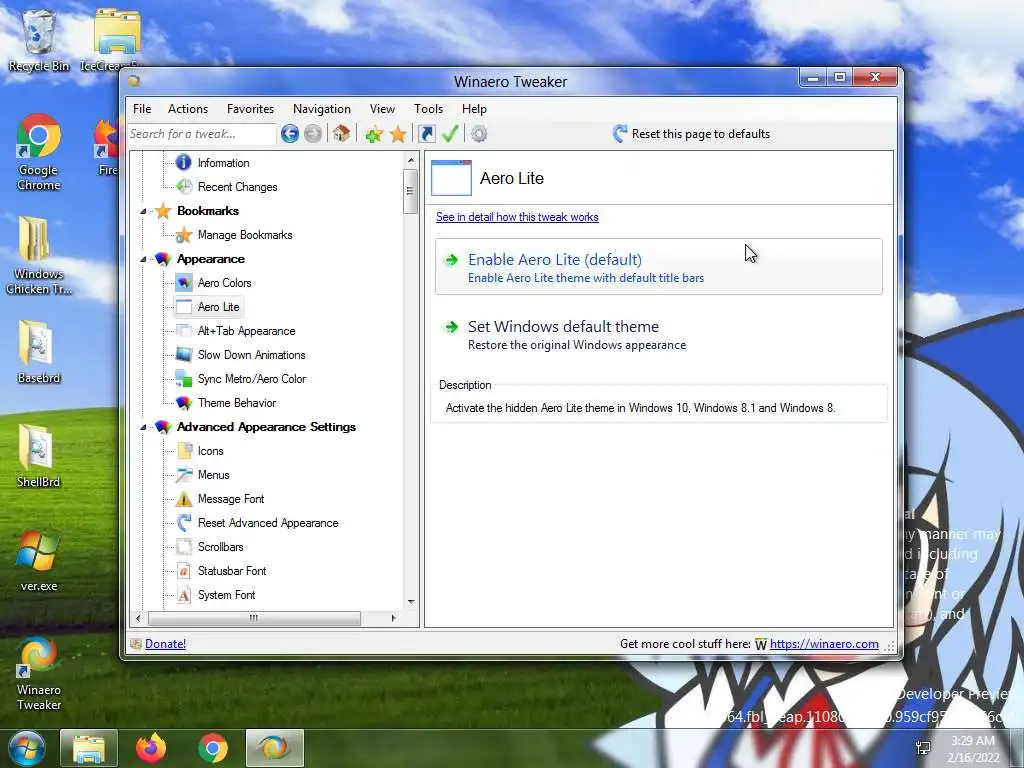Open the Navigation menu
1024x768 pixels.
tap(322, 109)
